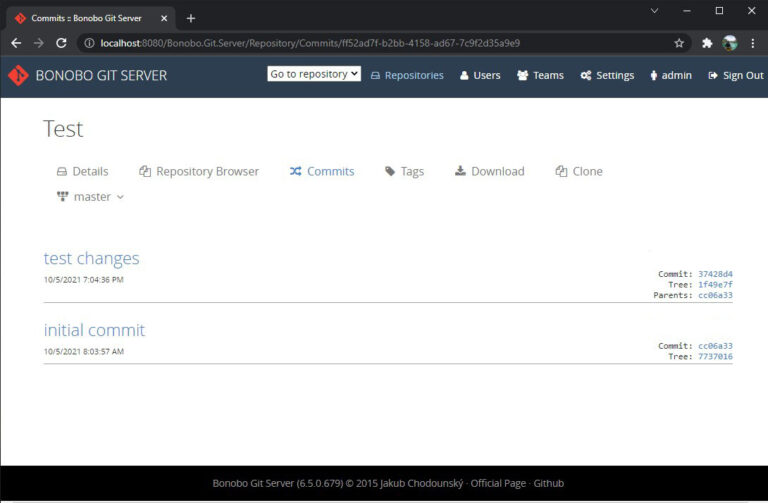
Task: Click the 10/5/2021 7:04:36 PM timestamp
Action: [84, 280]
